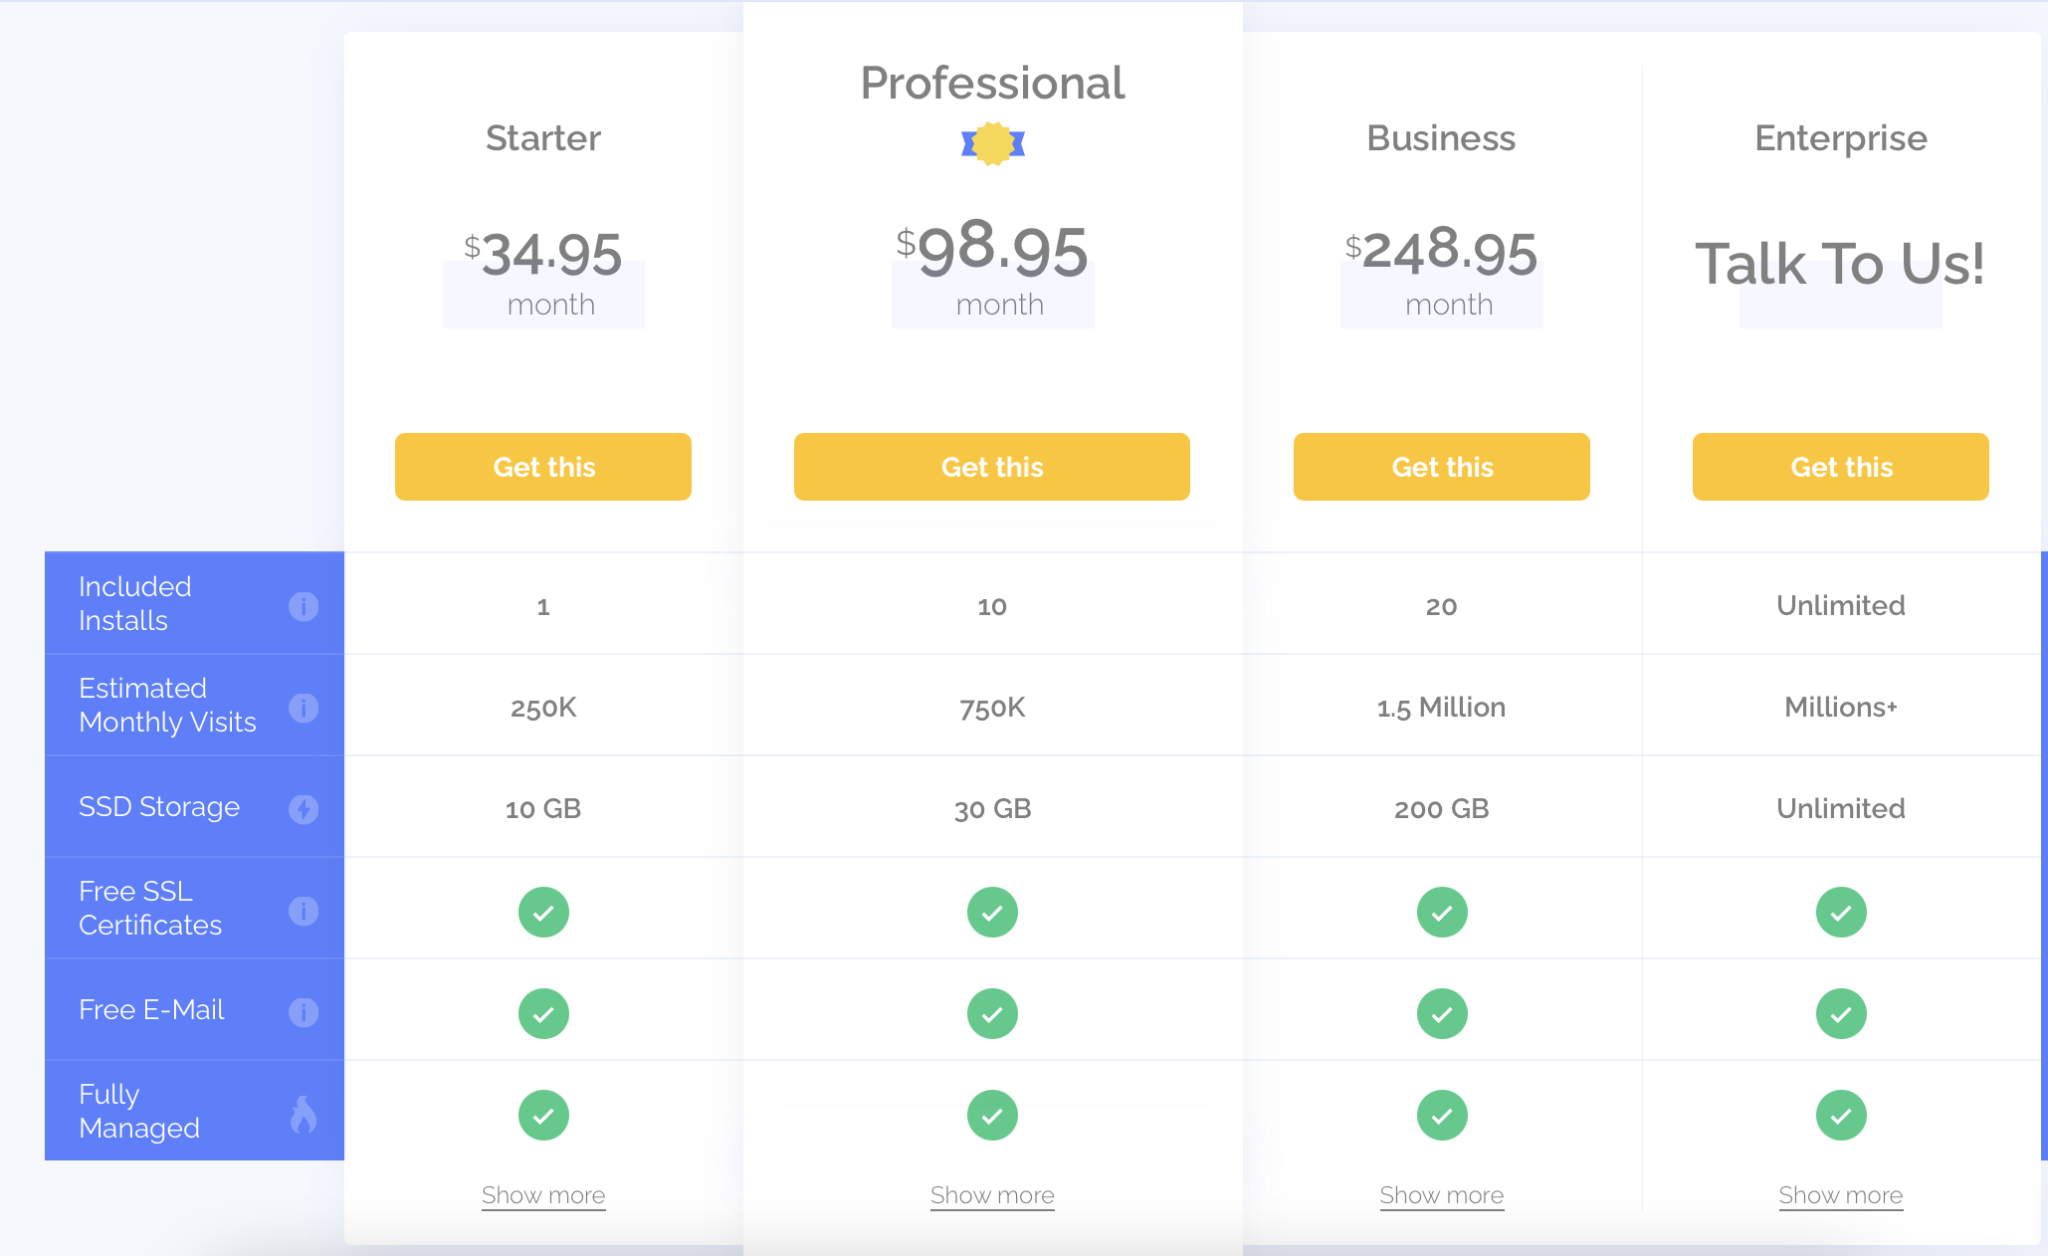Expand Starter plan with Show more
The height and width of the screenshot is (1256, 2048).
tap(543, 1195)
